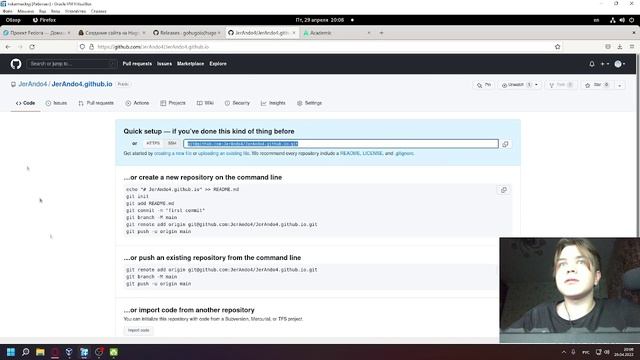Select the Code repository tab
The image size is (640, 360).
coord(25,103)
